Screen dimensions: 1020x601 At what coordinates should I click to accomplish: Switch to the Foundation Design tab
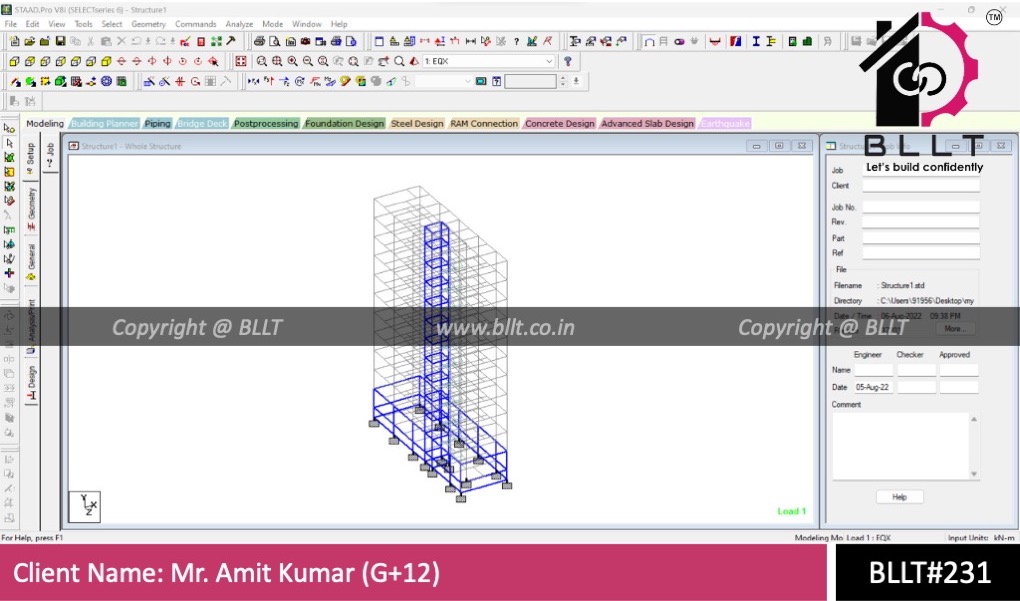[x=344, y=124]
